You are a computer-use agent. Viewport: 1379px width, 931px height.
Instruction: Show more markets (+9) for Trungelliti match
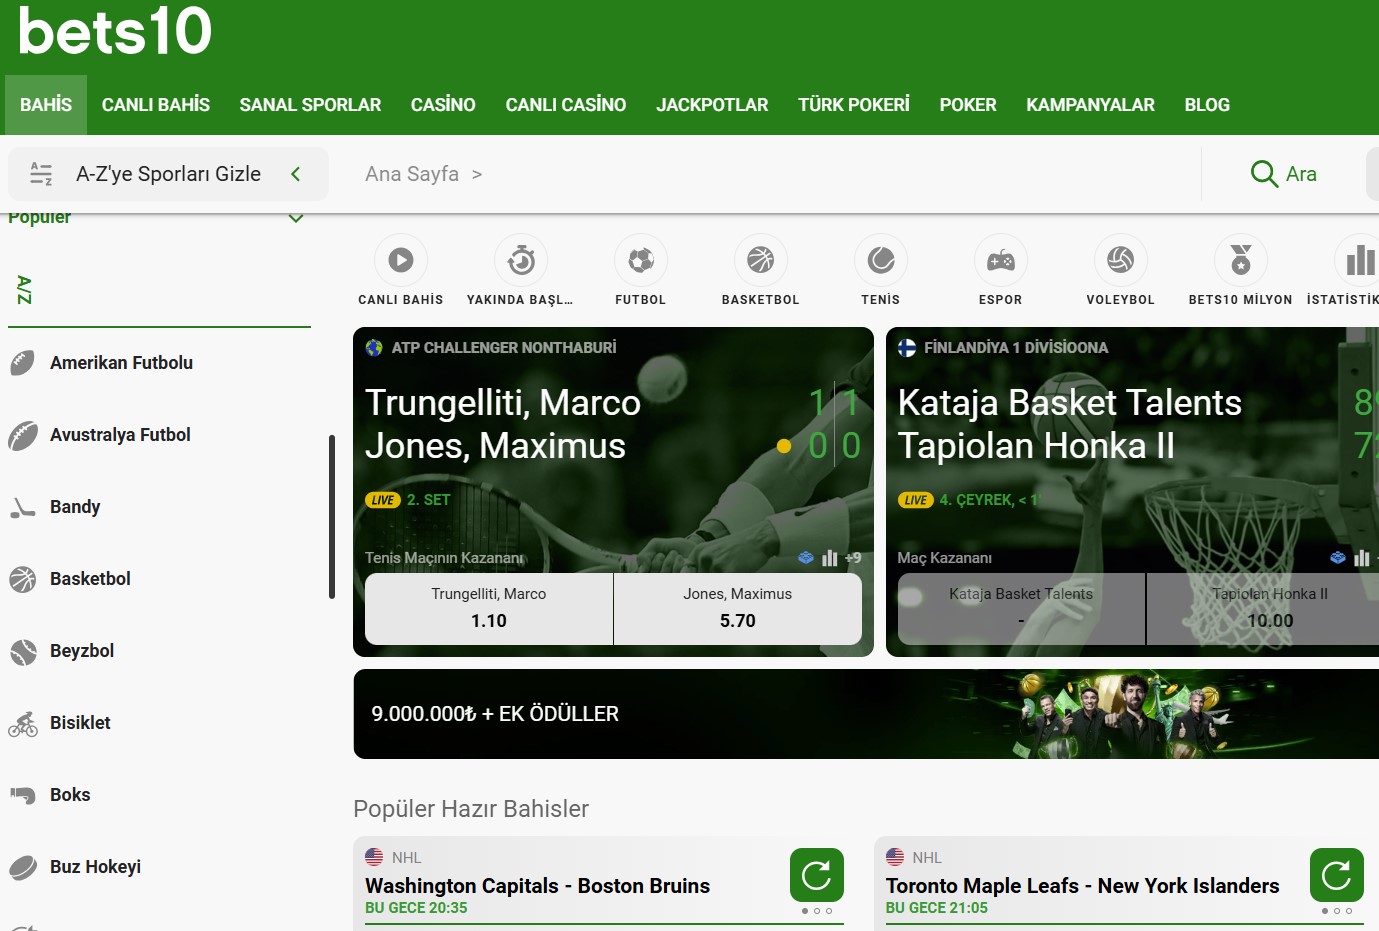pyautogui.click(x=852, y=558)
